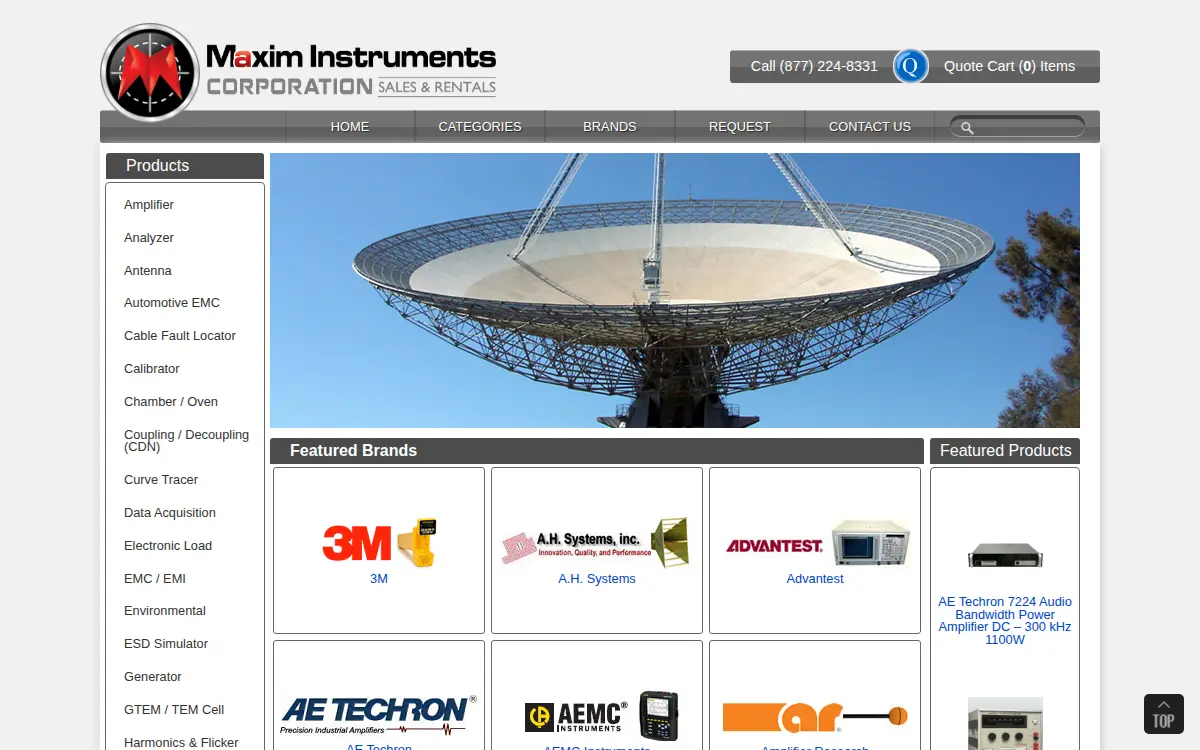The width and height of the screenshot is (1200, 750).
Task: Select the Analyzer product category
Action: (149, 238)
